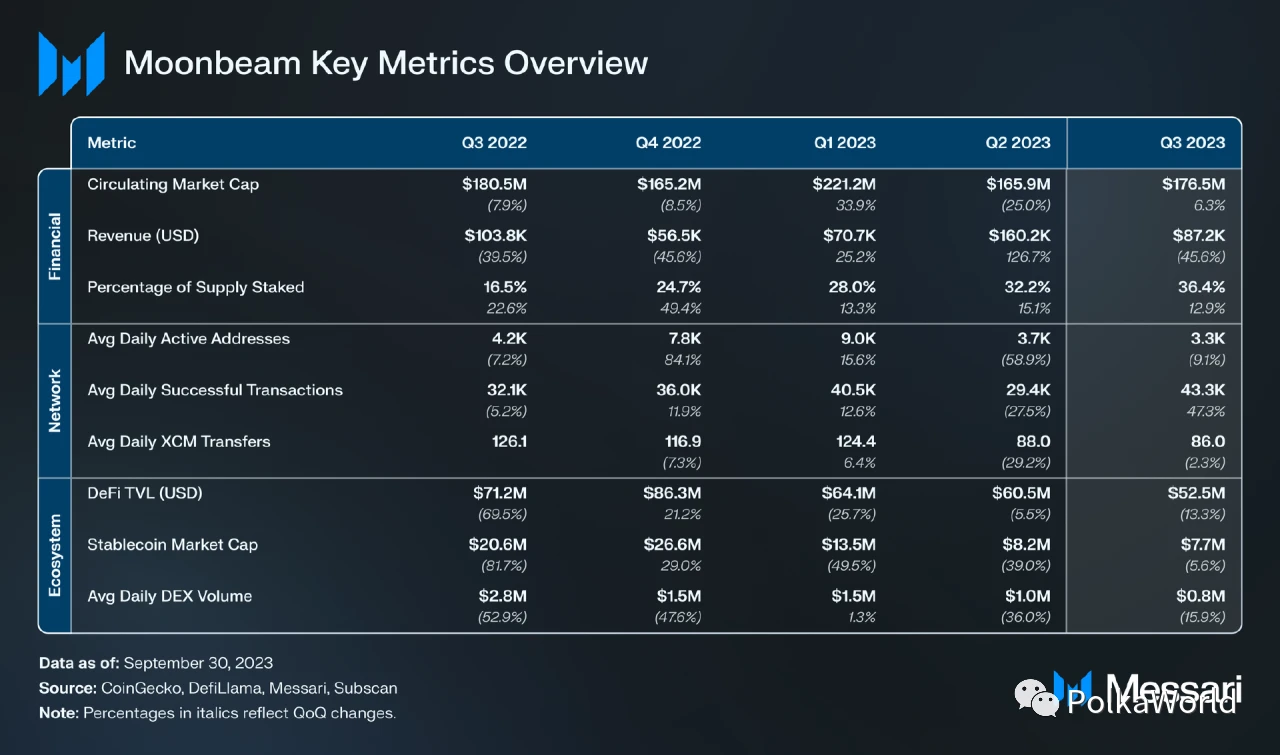
Task: Click the $160.2K revenue value in Q2 2023
Action: 1018,236
